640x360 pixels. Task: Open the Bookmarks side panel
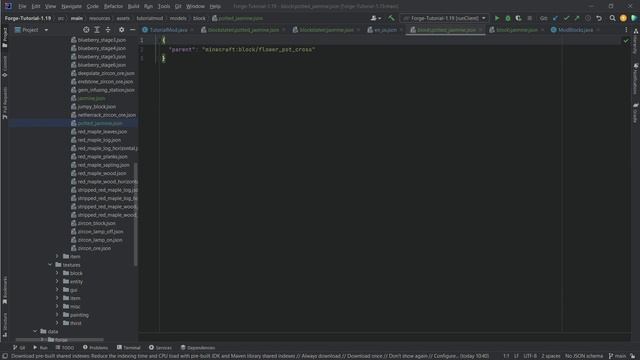[x=4, y=290]
